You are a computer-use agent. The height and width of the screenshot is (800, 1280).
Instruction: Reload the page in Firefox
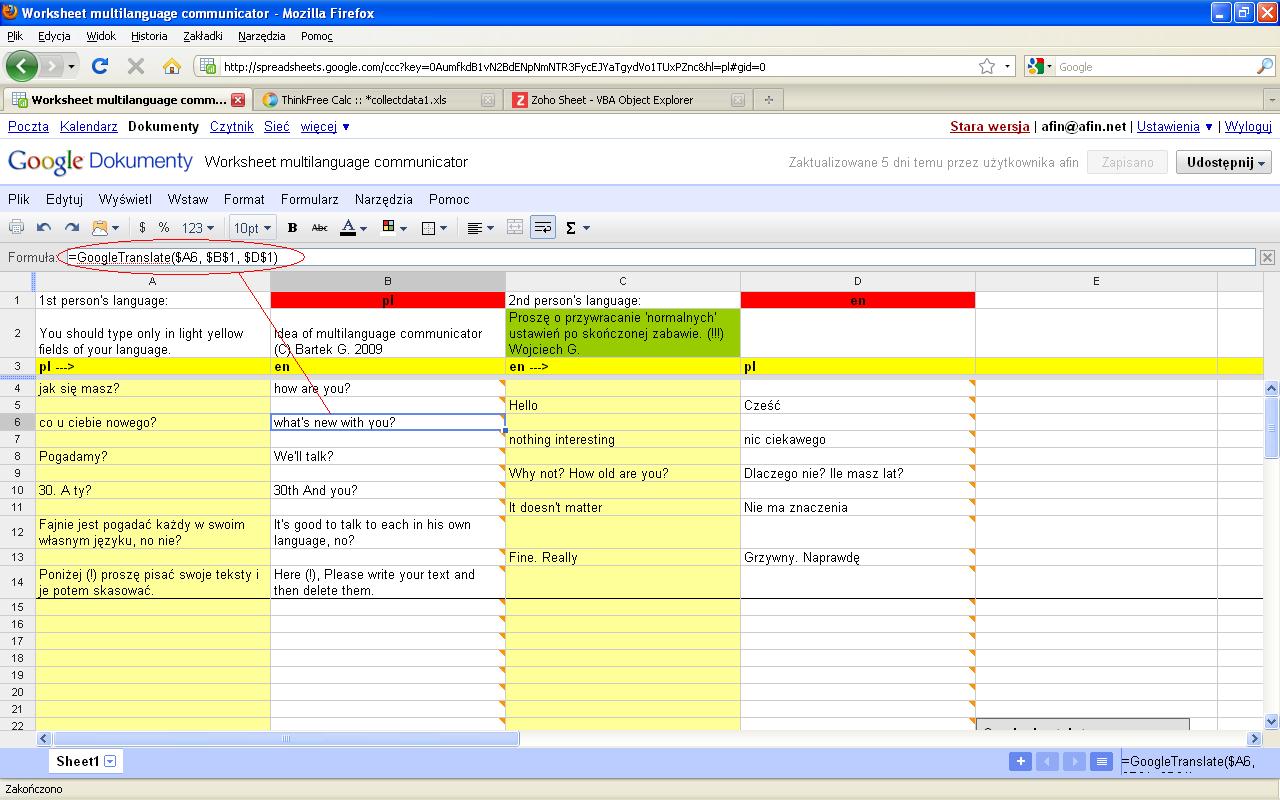click(x=99, y=66)
